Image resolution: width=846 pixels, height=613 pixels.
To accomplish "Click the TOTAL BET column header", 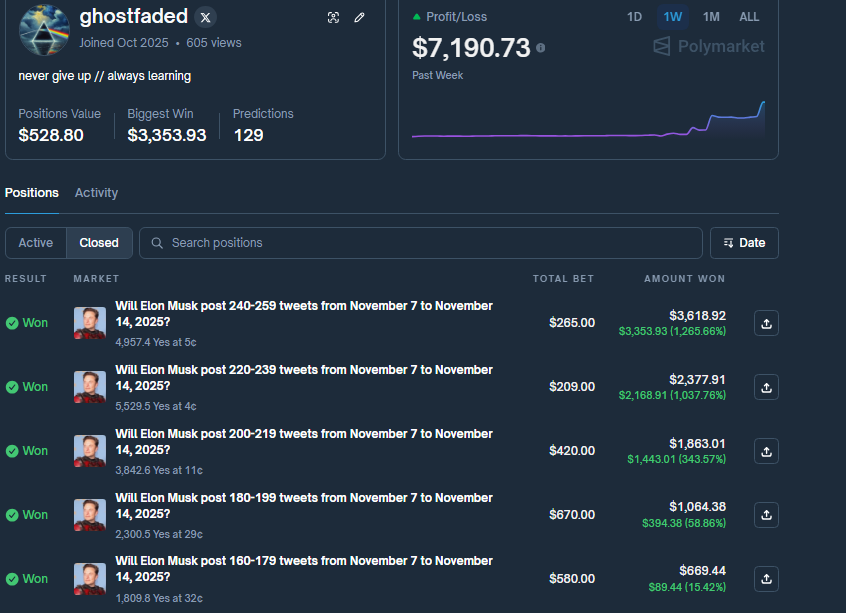I will click(563, 278).
